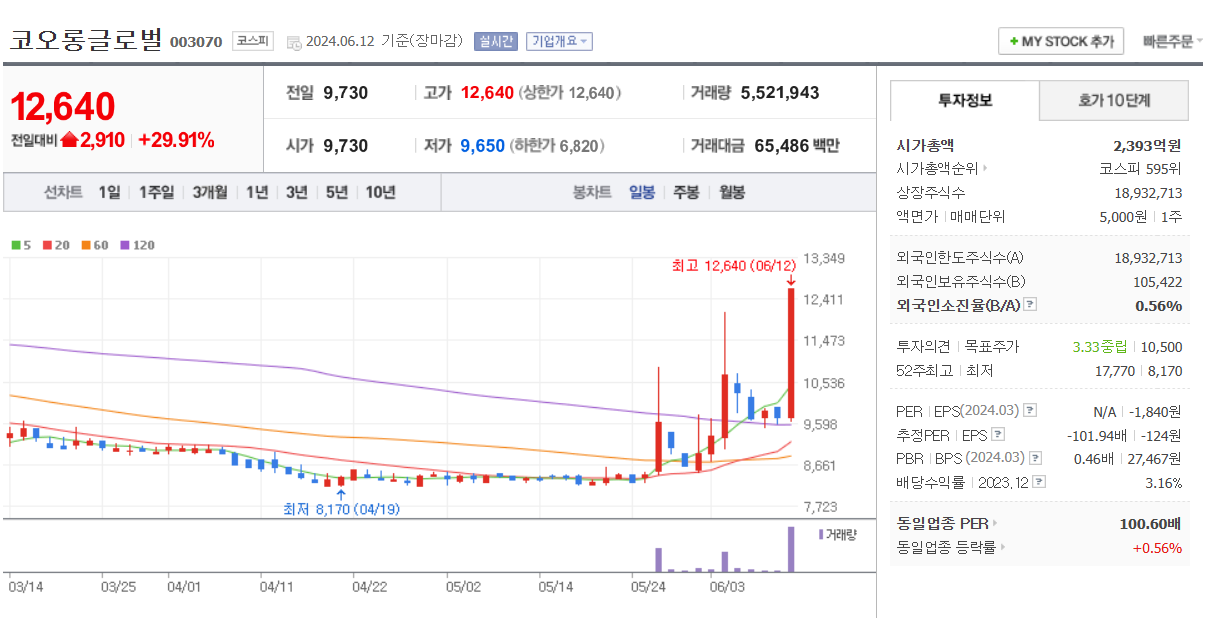Click the 목표주가 label

click(992, 347)
